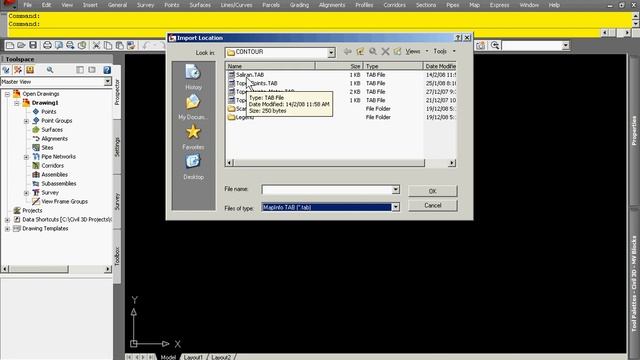Click the Toolspace magnifier search icon

pos(50,70)
